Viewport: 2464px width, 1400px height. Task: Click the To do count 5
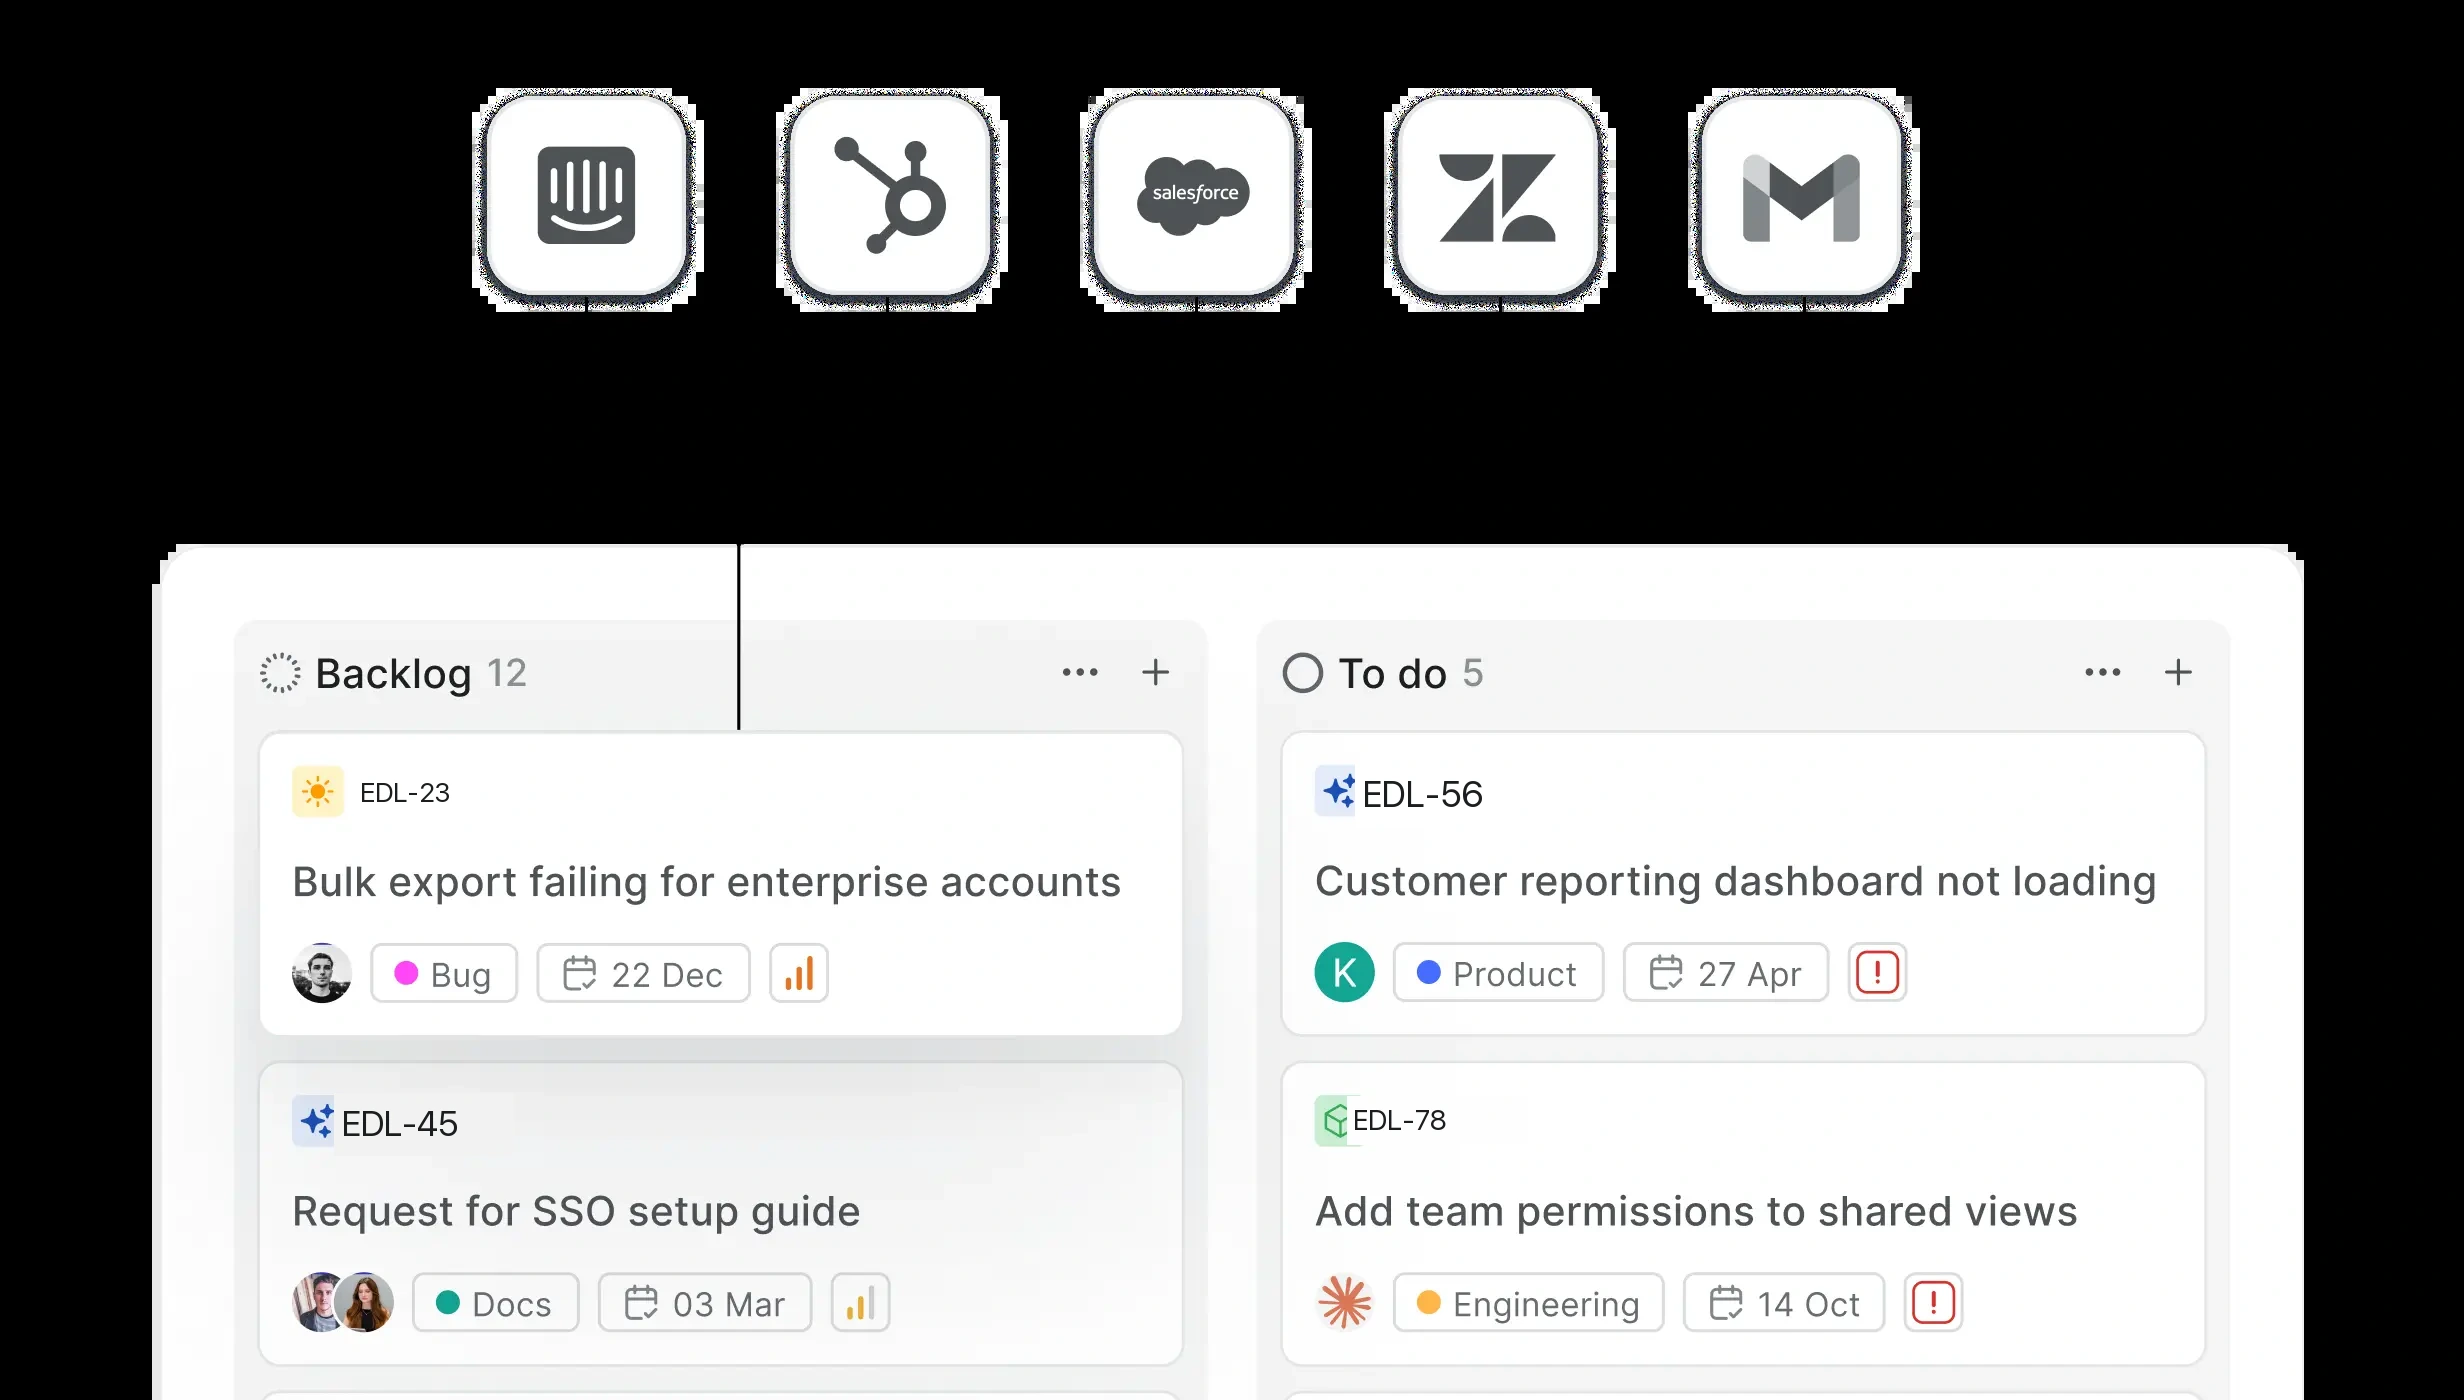[x=1473, y=673]
